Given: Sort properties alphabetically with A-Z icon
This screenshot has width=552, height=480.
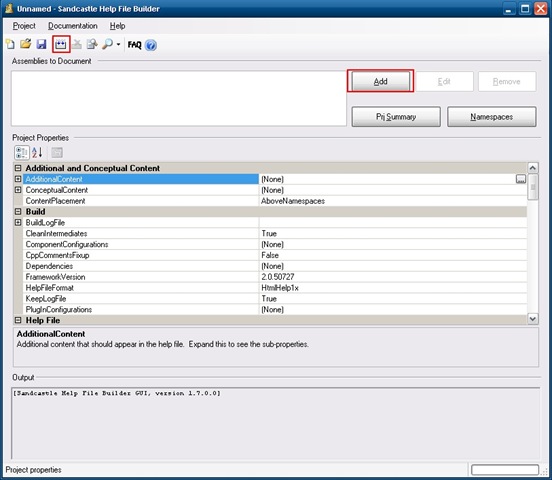Looking at the screenshot, I should 37,152.
